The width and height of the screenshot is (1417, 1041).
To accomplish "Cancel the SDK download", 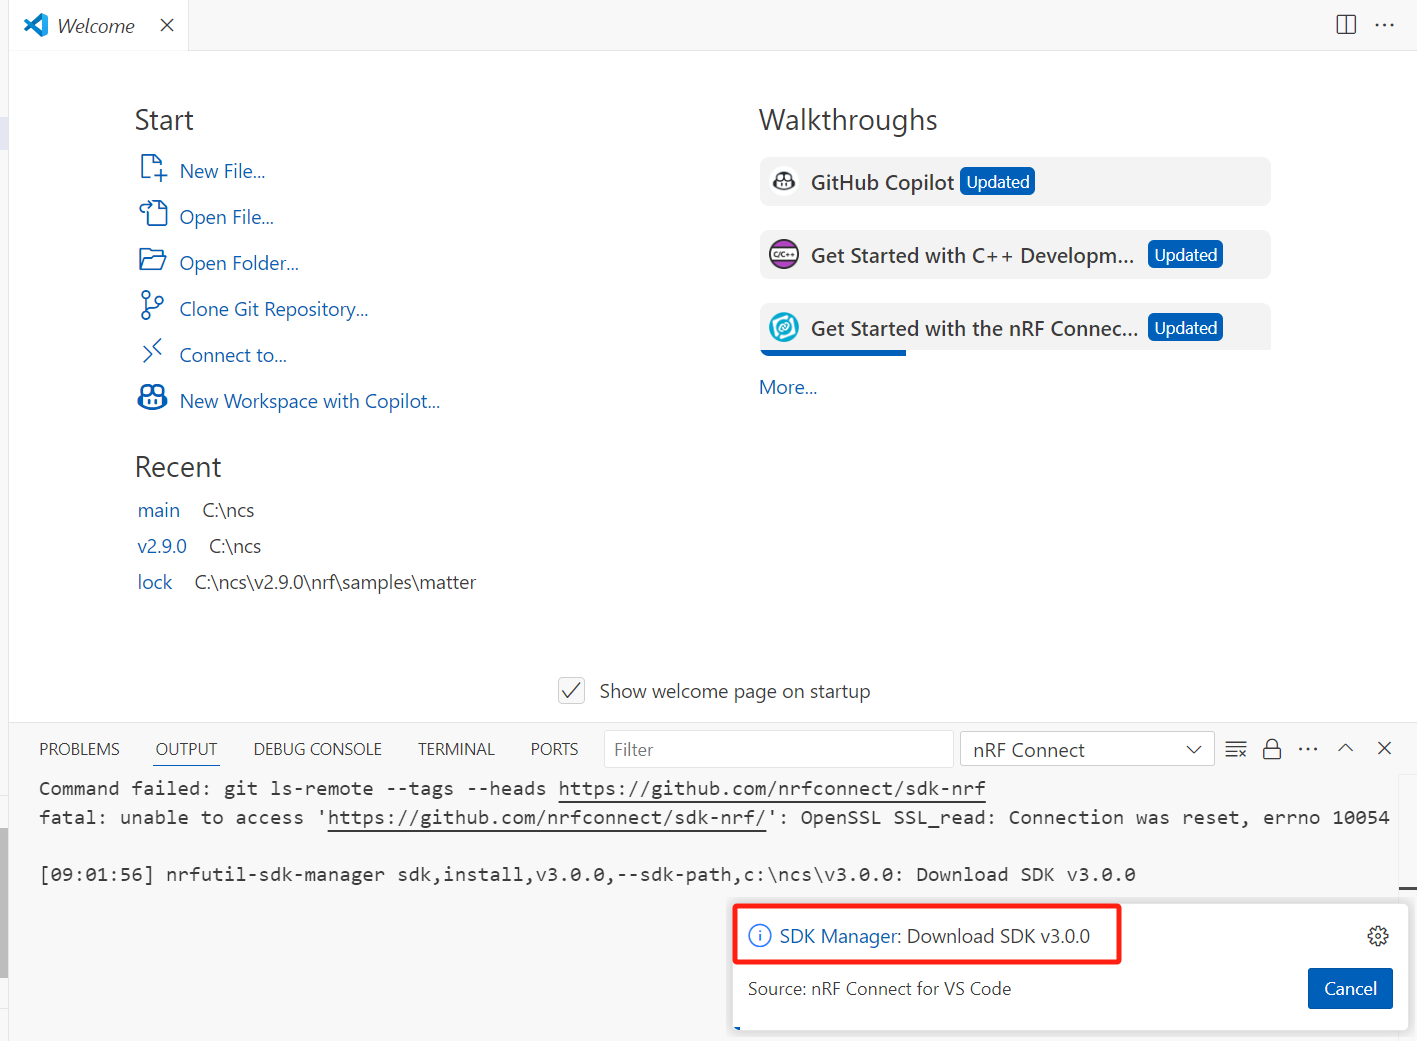I will (1350, 988).
